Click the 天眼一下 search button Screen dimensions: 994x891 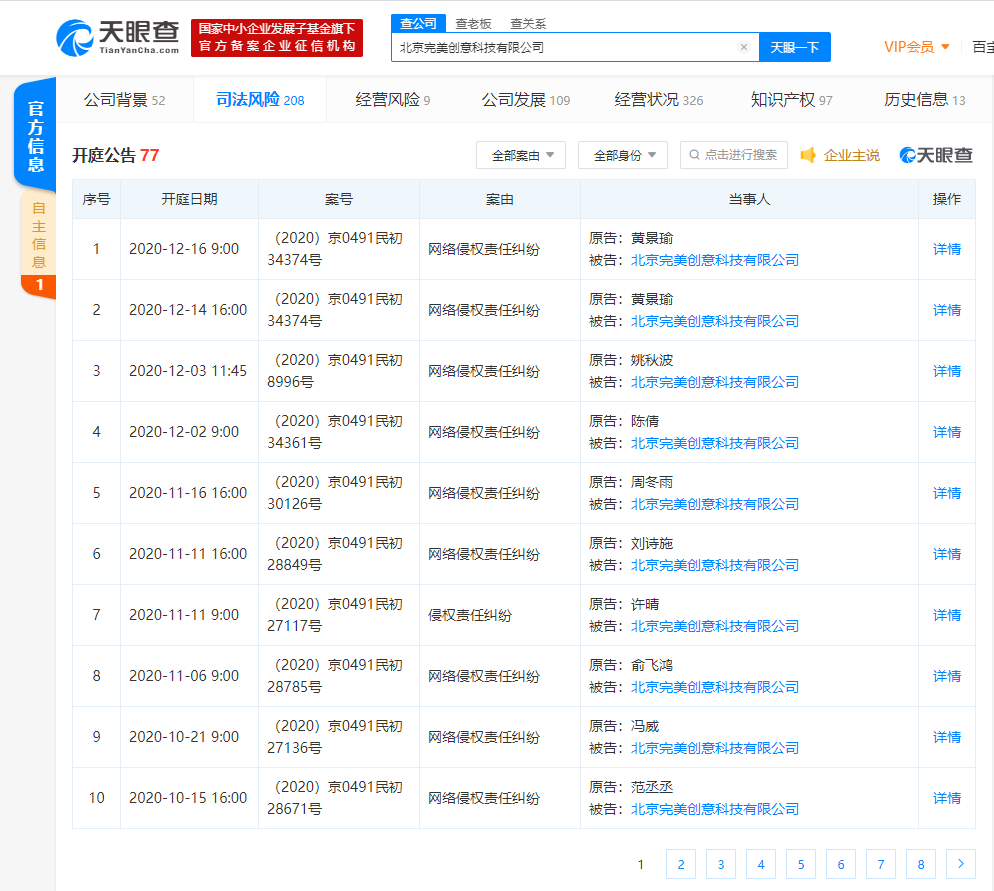[x=795, y=47]
